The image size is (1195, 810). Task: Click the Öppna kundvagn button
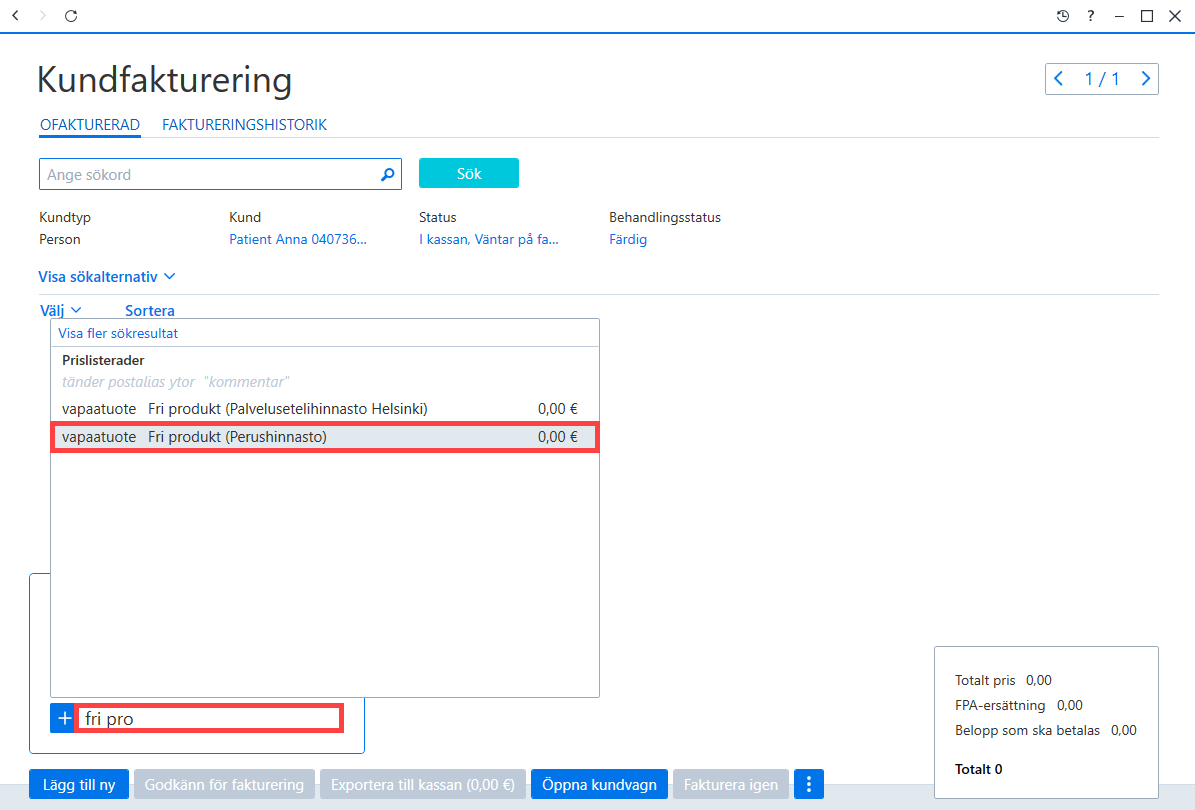coord(599,784)
